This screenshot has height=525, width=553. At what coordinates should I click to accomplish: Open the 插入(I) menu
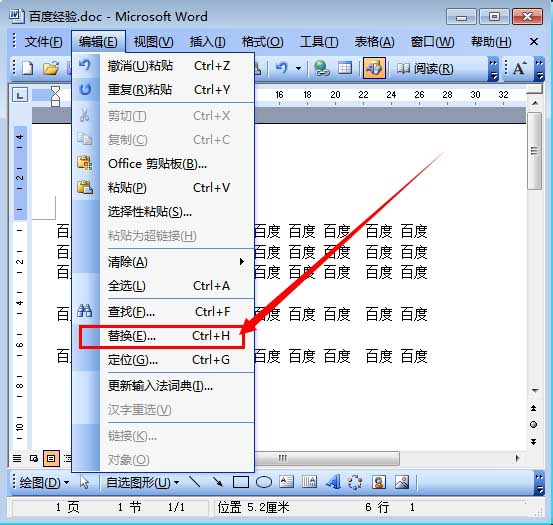(x=207, y=42)
